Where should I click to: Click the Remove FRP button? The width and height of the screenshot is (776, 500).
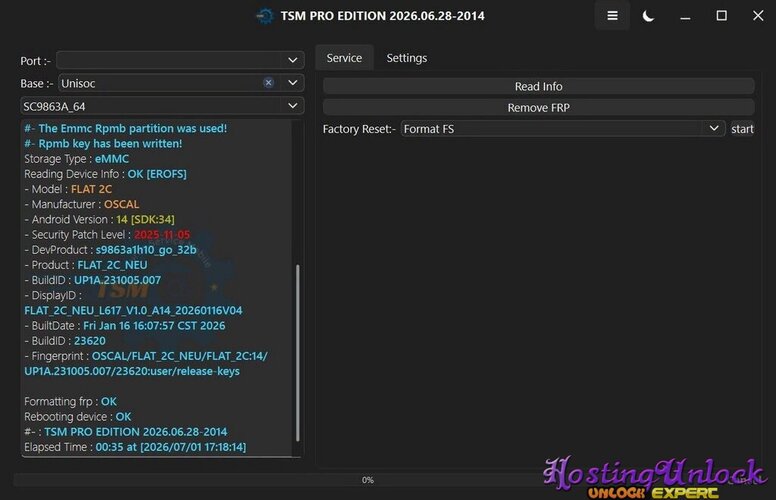coord(538,107)
